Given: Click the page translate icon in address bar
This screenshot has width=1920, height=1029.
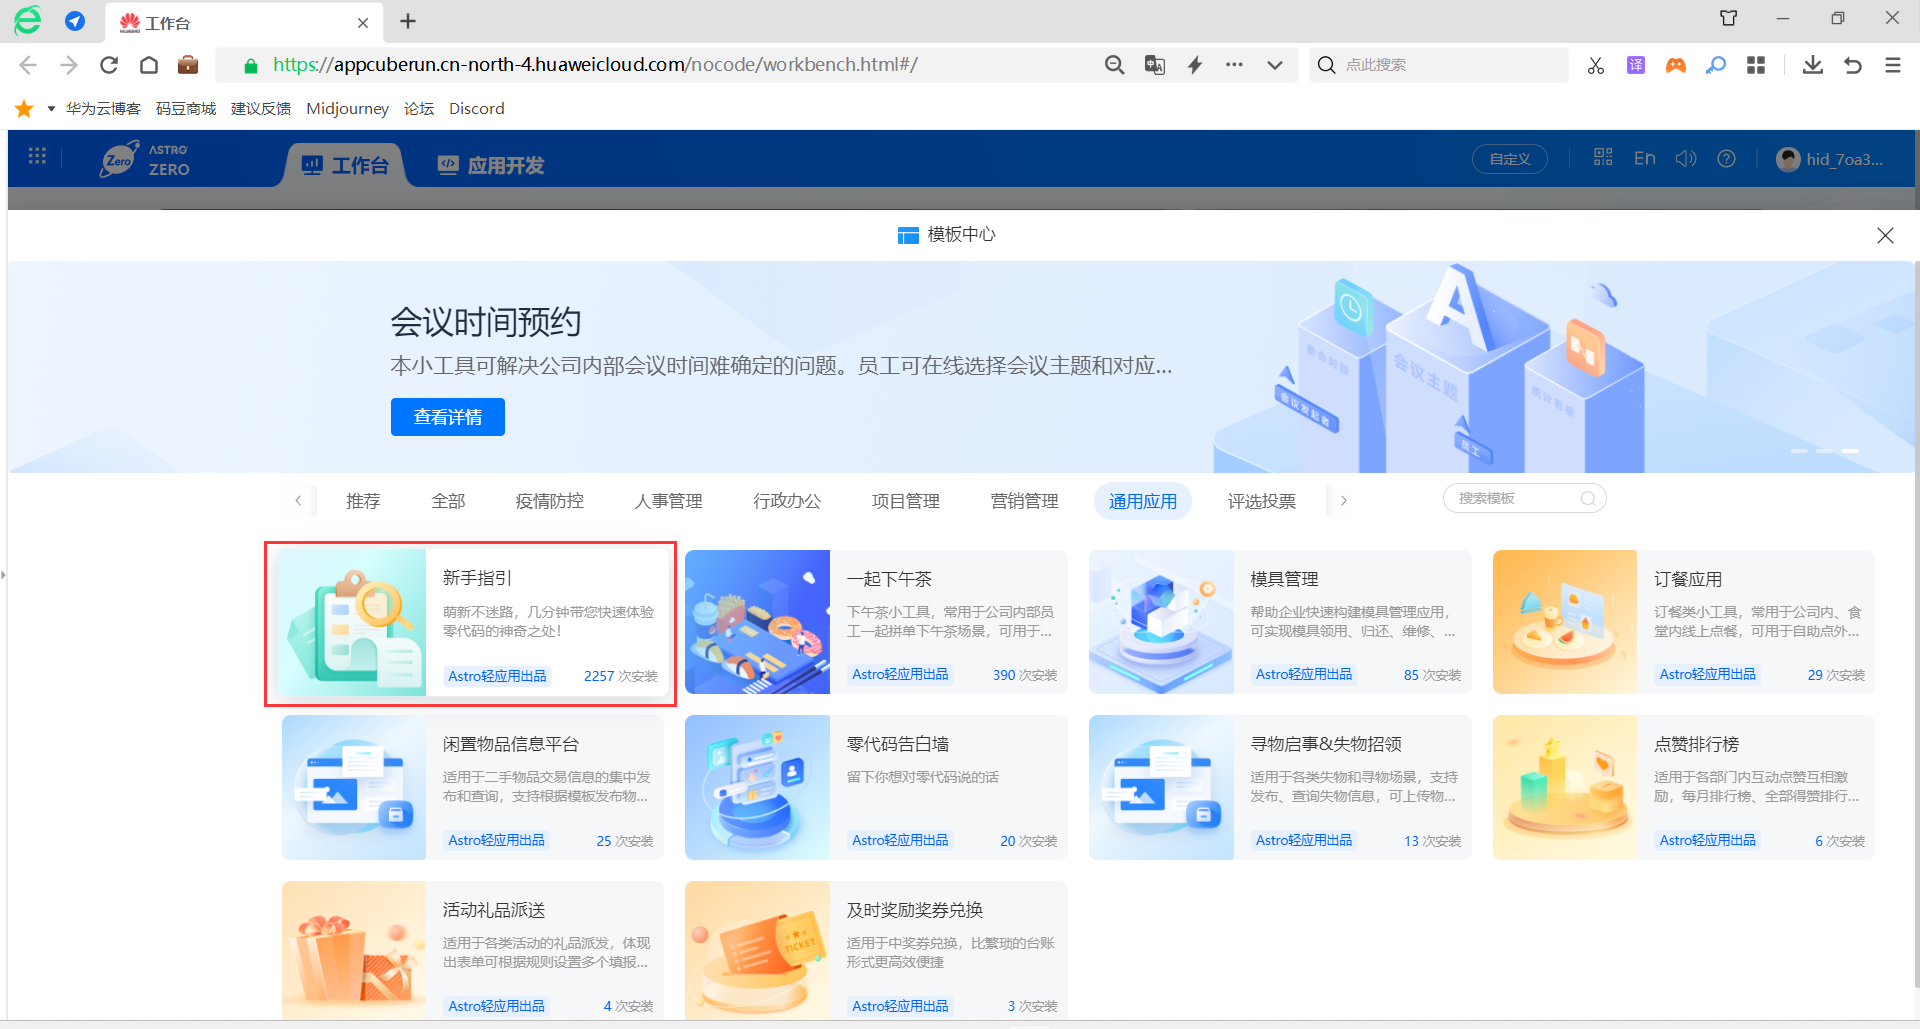Looking at the screenshot, I should click(x=1155, y=65).
